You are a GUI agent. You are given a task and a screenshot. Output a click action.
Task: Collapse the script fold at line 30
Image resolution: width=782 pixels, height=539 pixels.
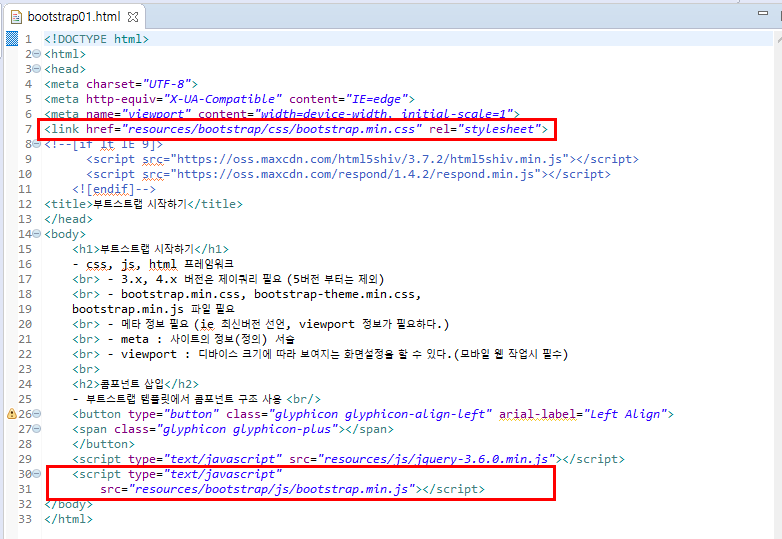click(36, 474)
